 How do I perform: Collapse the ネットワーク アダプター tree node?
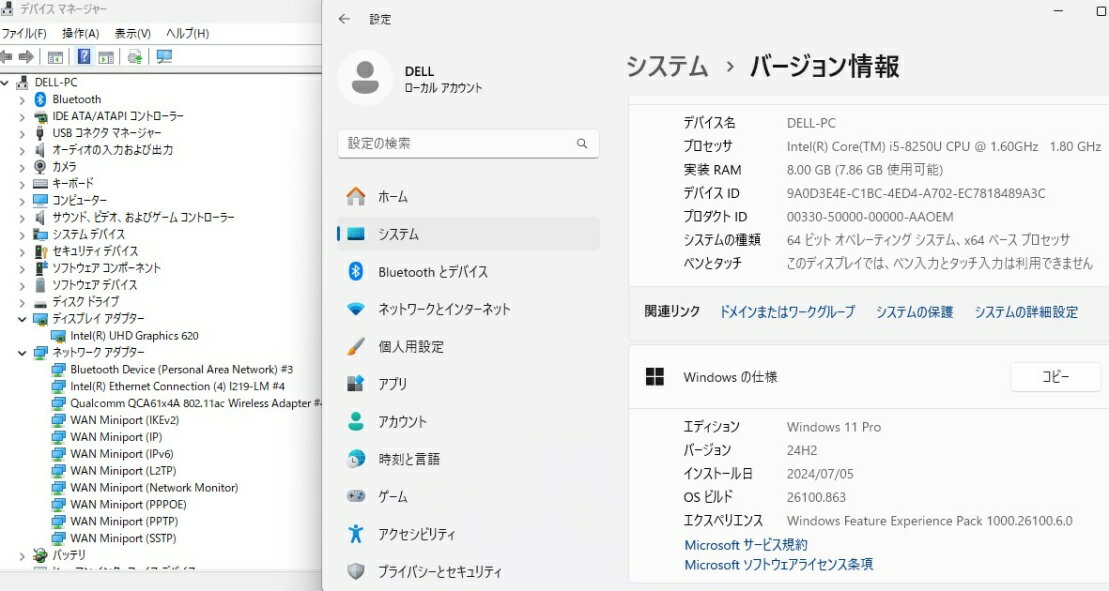22,353
